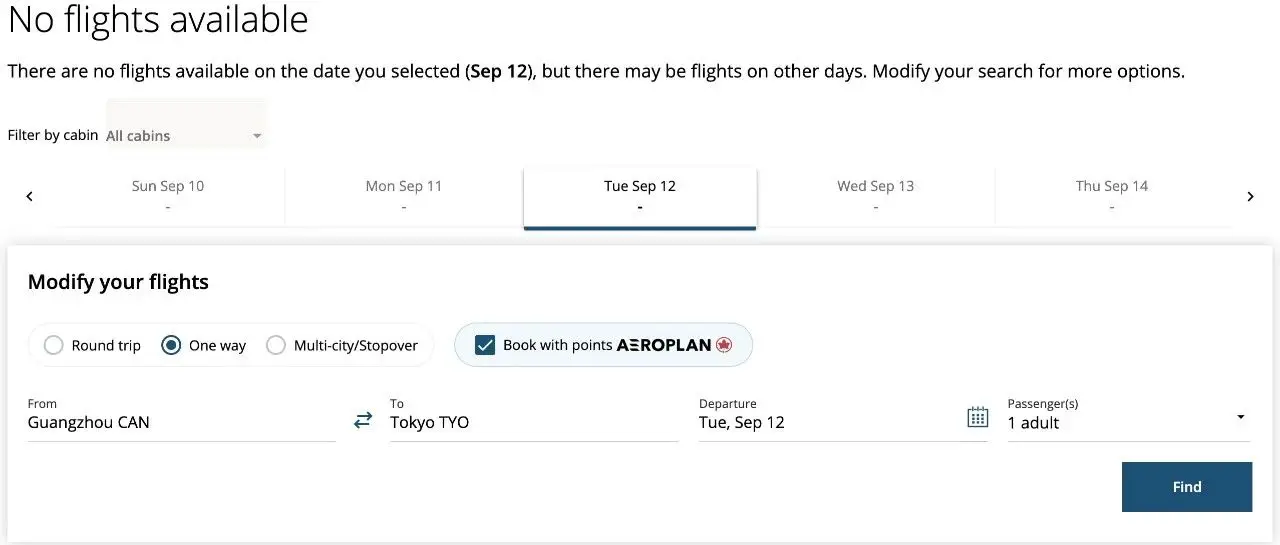Click the Aeroplan maple leaf logo
The height and width of the screenshot is (545, 1280).
click(724, 345)
